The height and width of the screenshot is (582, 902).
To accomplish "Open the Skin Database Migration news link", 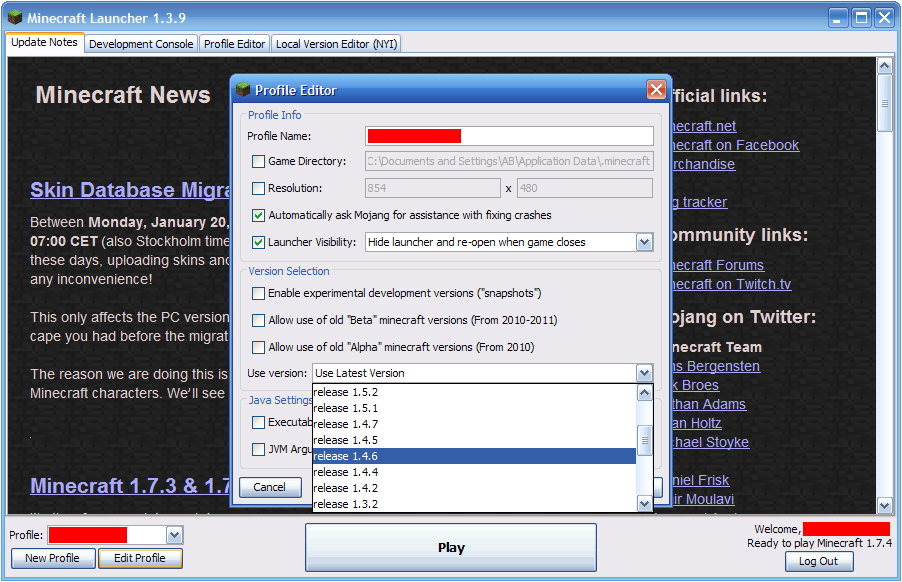I will click(131, 190).
